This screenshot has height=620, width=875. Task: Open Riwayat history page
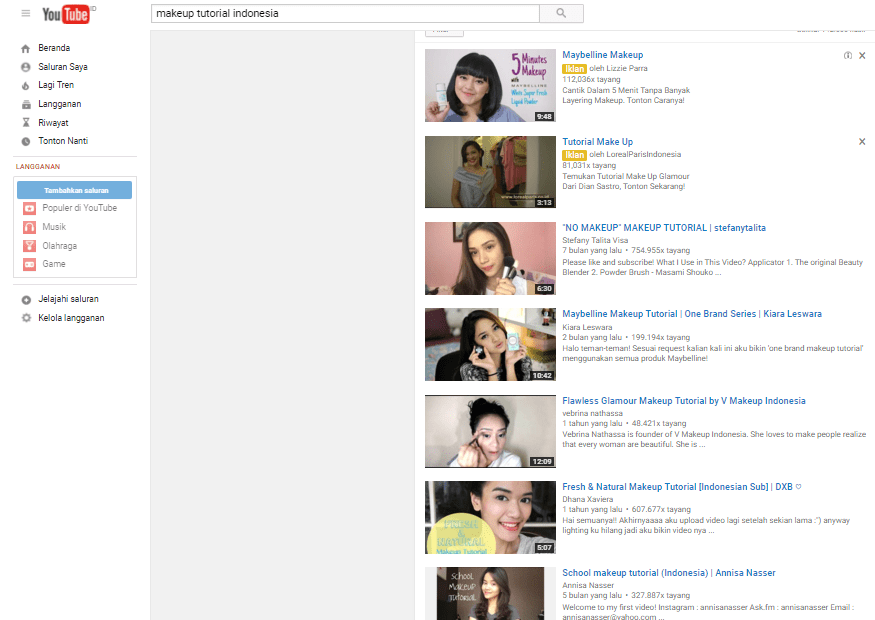tap(53, 123)
